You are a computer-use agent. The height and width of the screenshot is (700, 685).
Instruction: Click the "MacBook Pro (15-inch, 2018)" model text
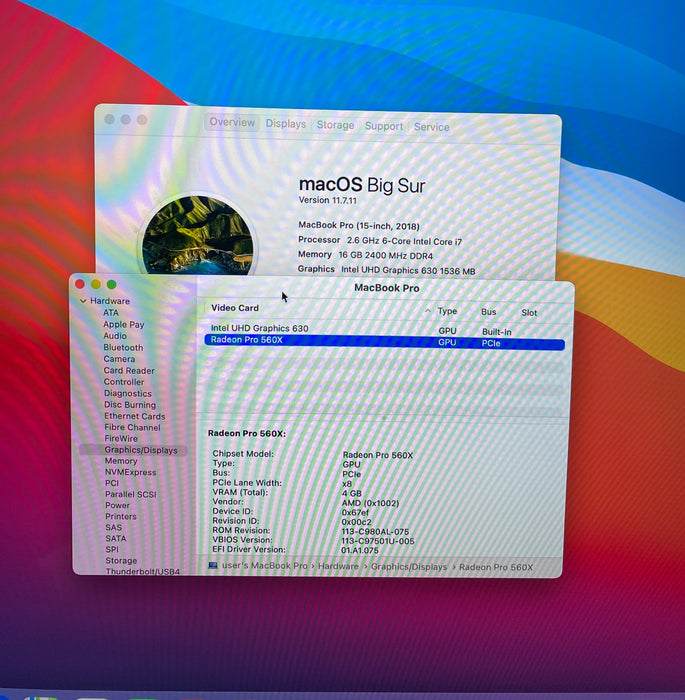359,225
